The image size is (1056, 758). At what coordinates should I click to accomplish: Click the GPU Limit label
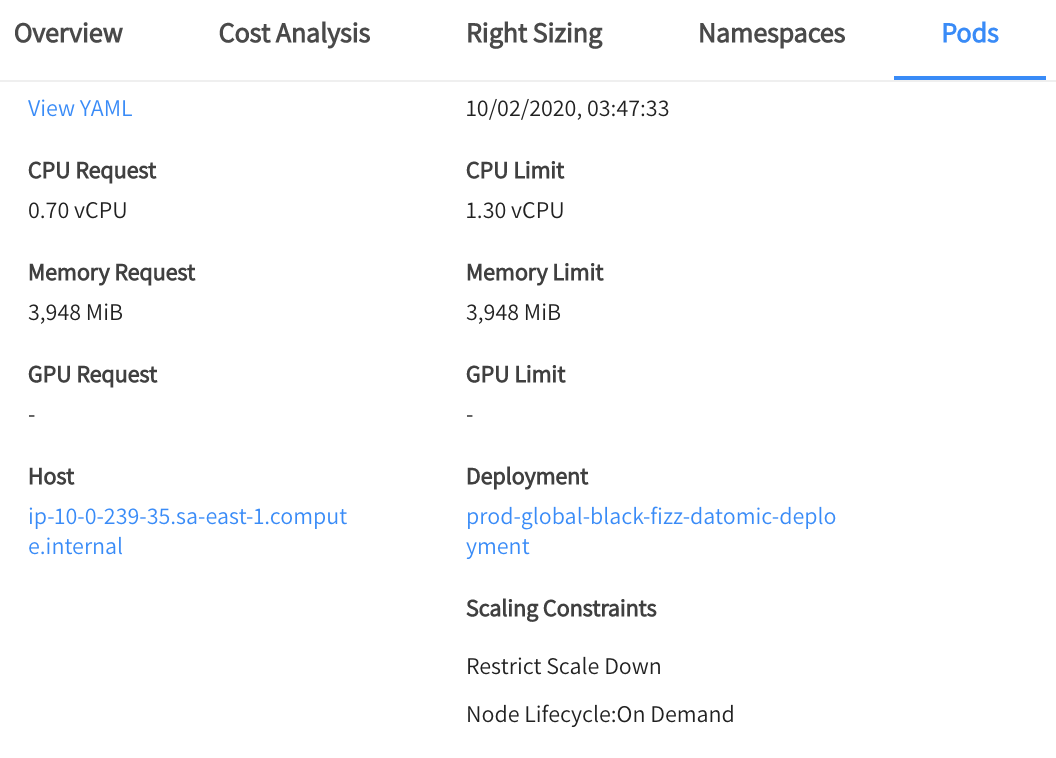click(x=516, y=375)
